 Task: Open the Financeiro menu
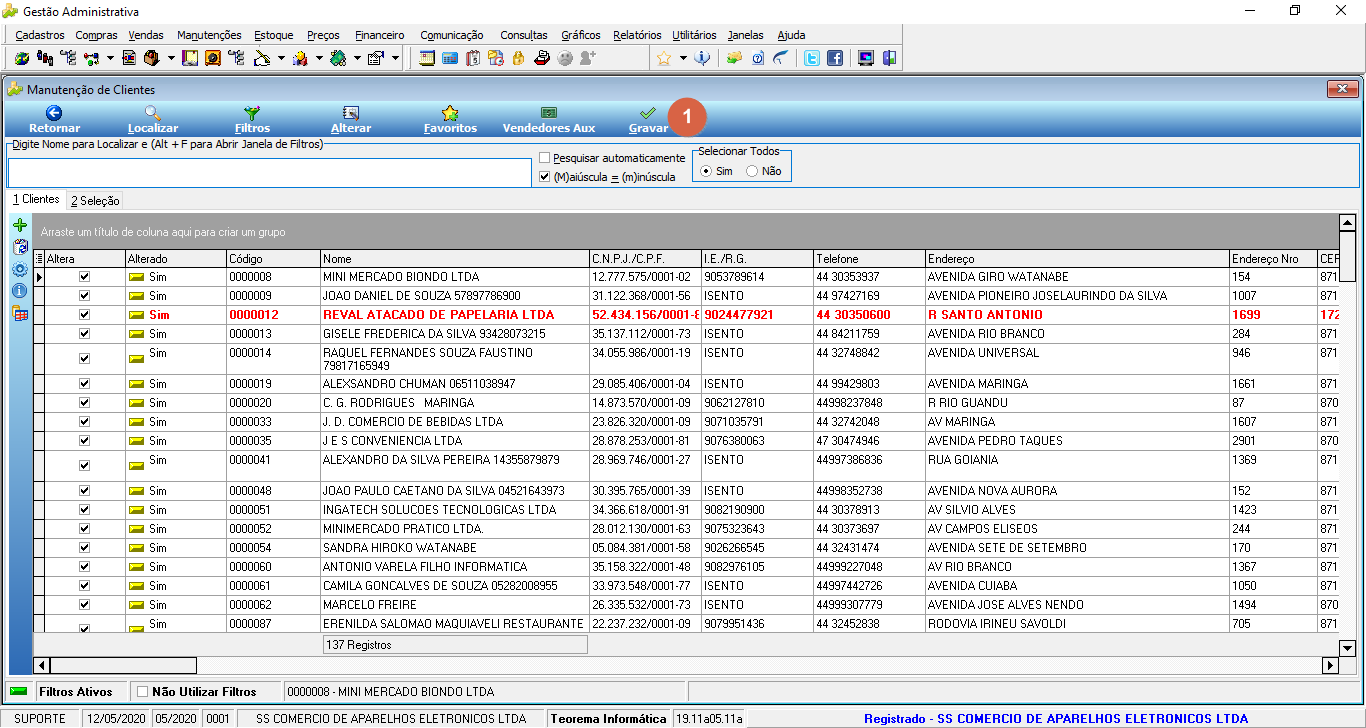click(380, 35)
